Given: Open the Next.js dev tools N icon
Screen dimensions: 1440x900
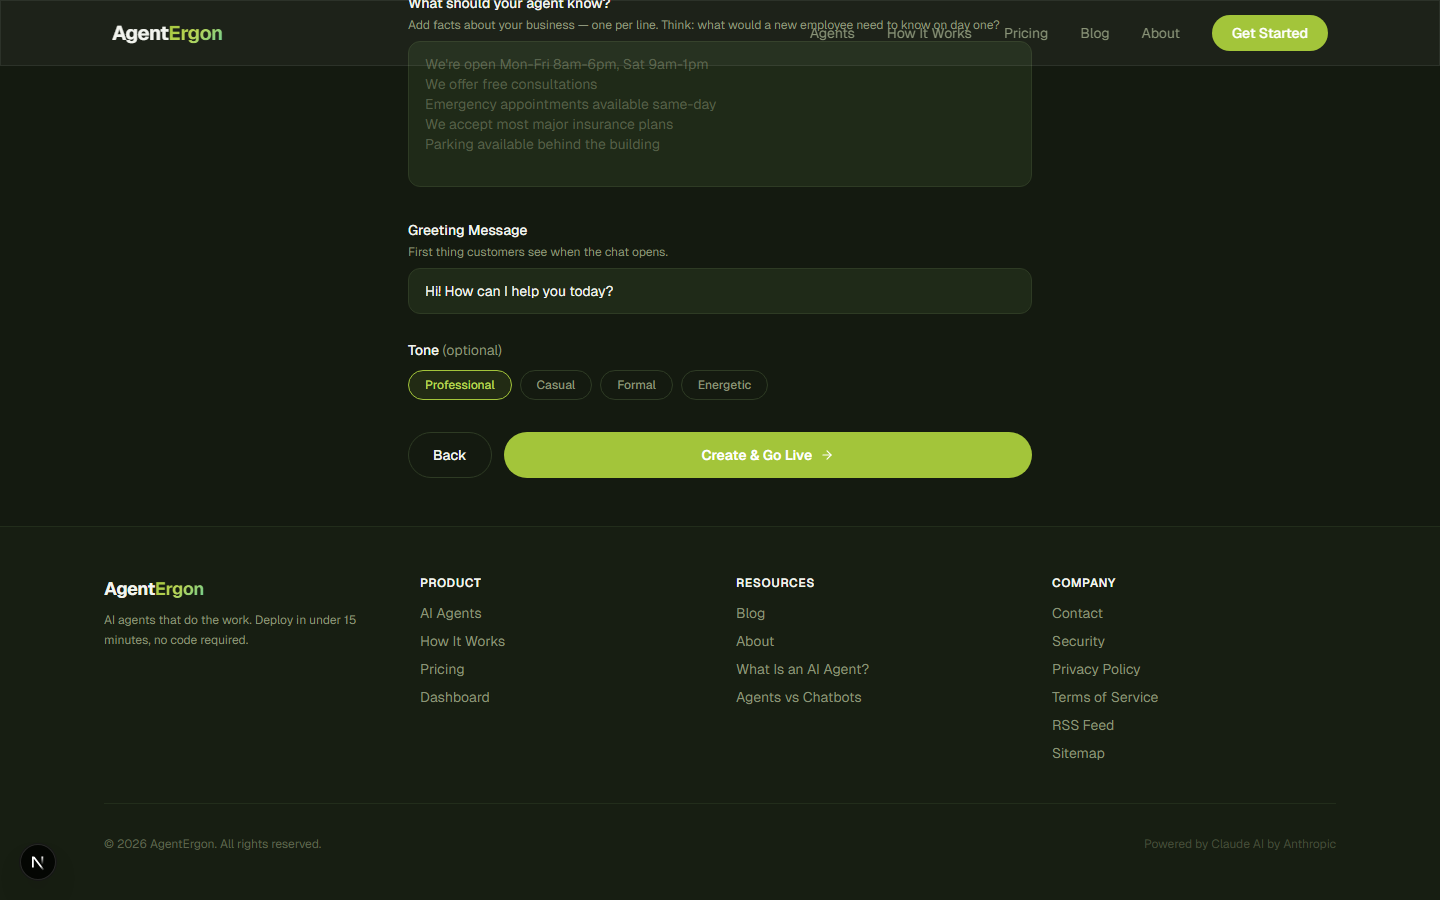Looking at the screenshot, I should point(38,862).
